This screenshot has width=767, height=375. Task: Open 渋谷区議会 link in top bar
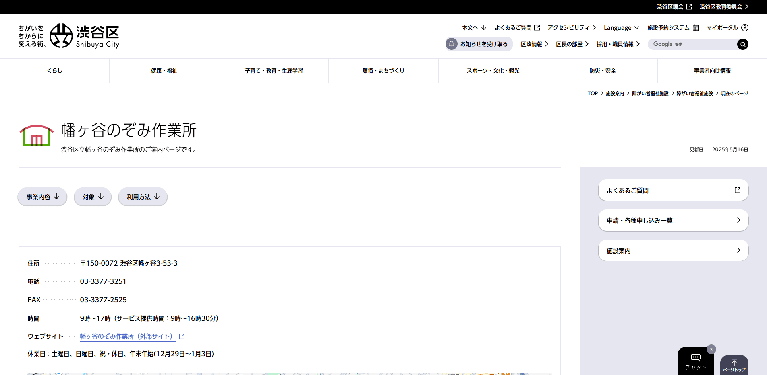[675, 7]
